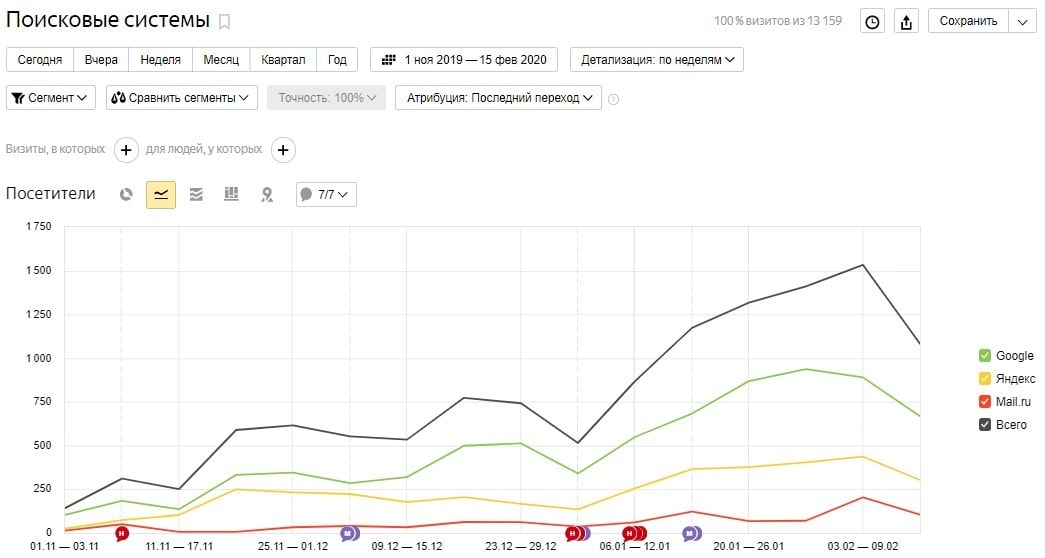The height and width of the screenshot is (558, 1045).
Task: Click the Mail.ru legend label
Action: 1014,401
